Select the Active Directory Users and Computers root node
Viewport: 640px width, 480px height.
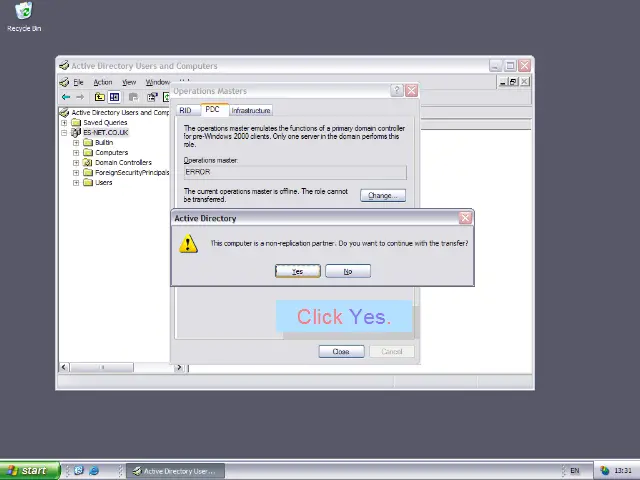point(120,112)
